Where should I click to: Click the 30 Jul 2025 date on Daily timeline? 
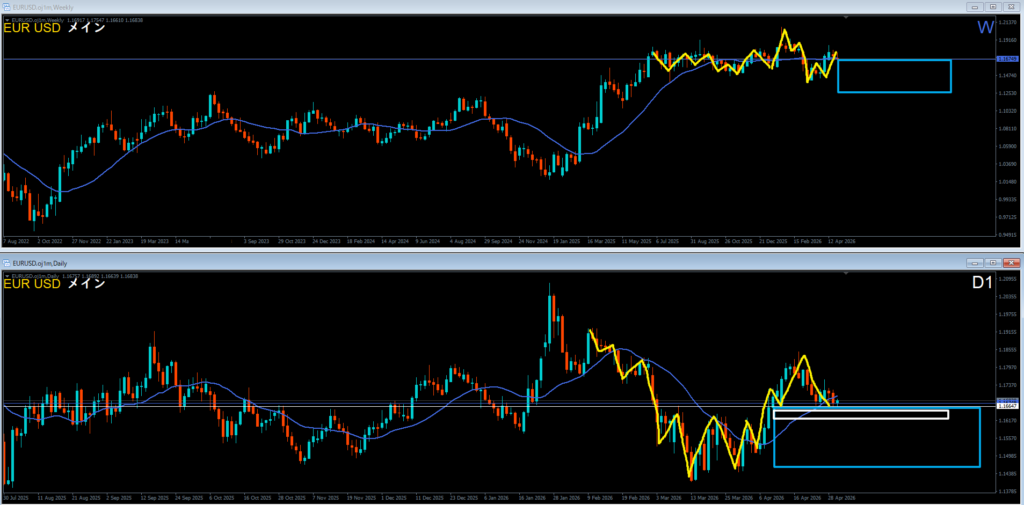16,497
